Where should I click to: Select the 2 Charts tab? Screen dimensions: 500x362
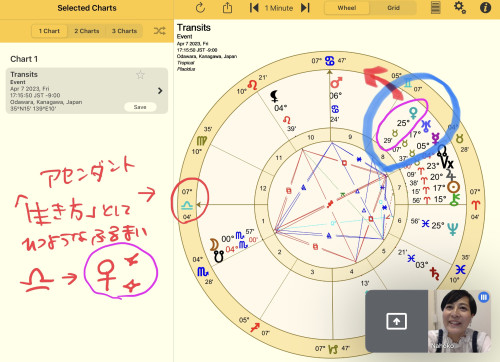pyautogui.click(x=87, y=31)
